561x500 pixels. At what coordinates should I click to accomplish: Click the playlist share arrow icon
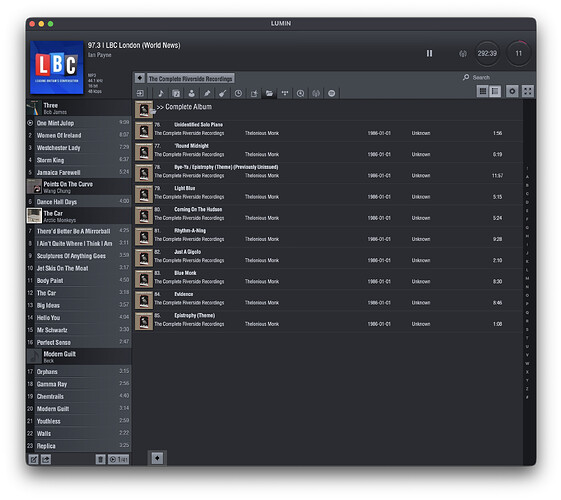[46, 459]
